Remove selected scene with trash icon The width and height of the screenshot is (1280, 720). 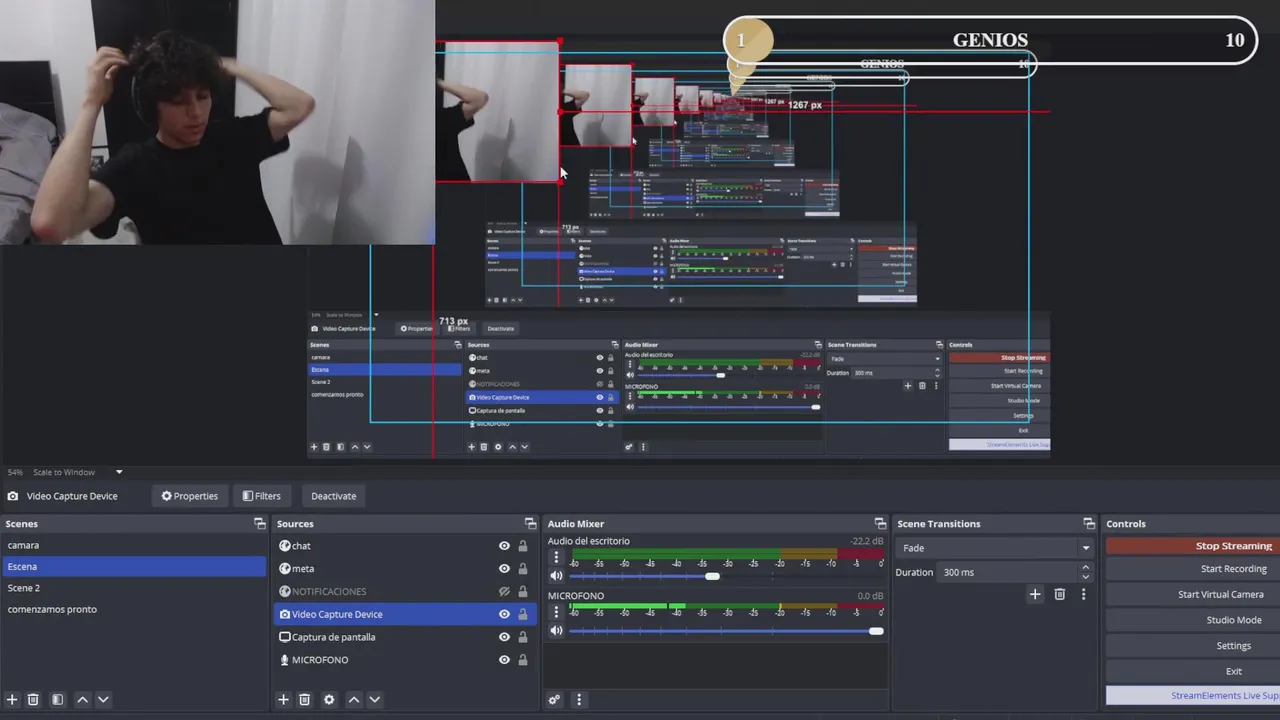(x=33, y=700)
